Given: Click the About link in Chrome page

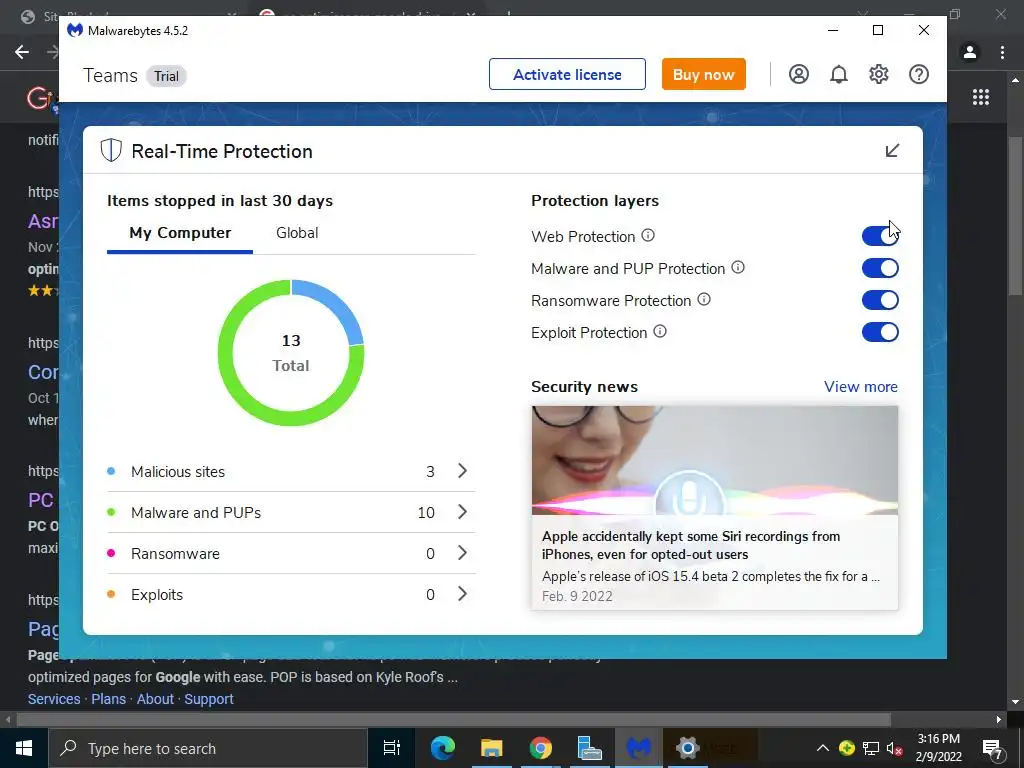Looking at the screenshot, I should (x=155, y=699).
